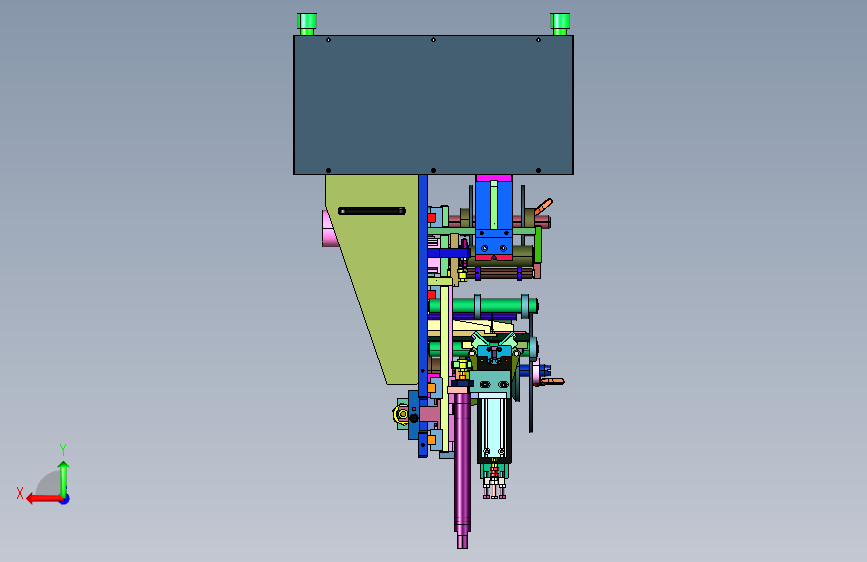Image resolution: width=867 pixels, height=562 pixels.
Task: Select the black slot handle on olive panel
Action: (372, 211)
